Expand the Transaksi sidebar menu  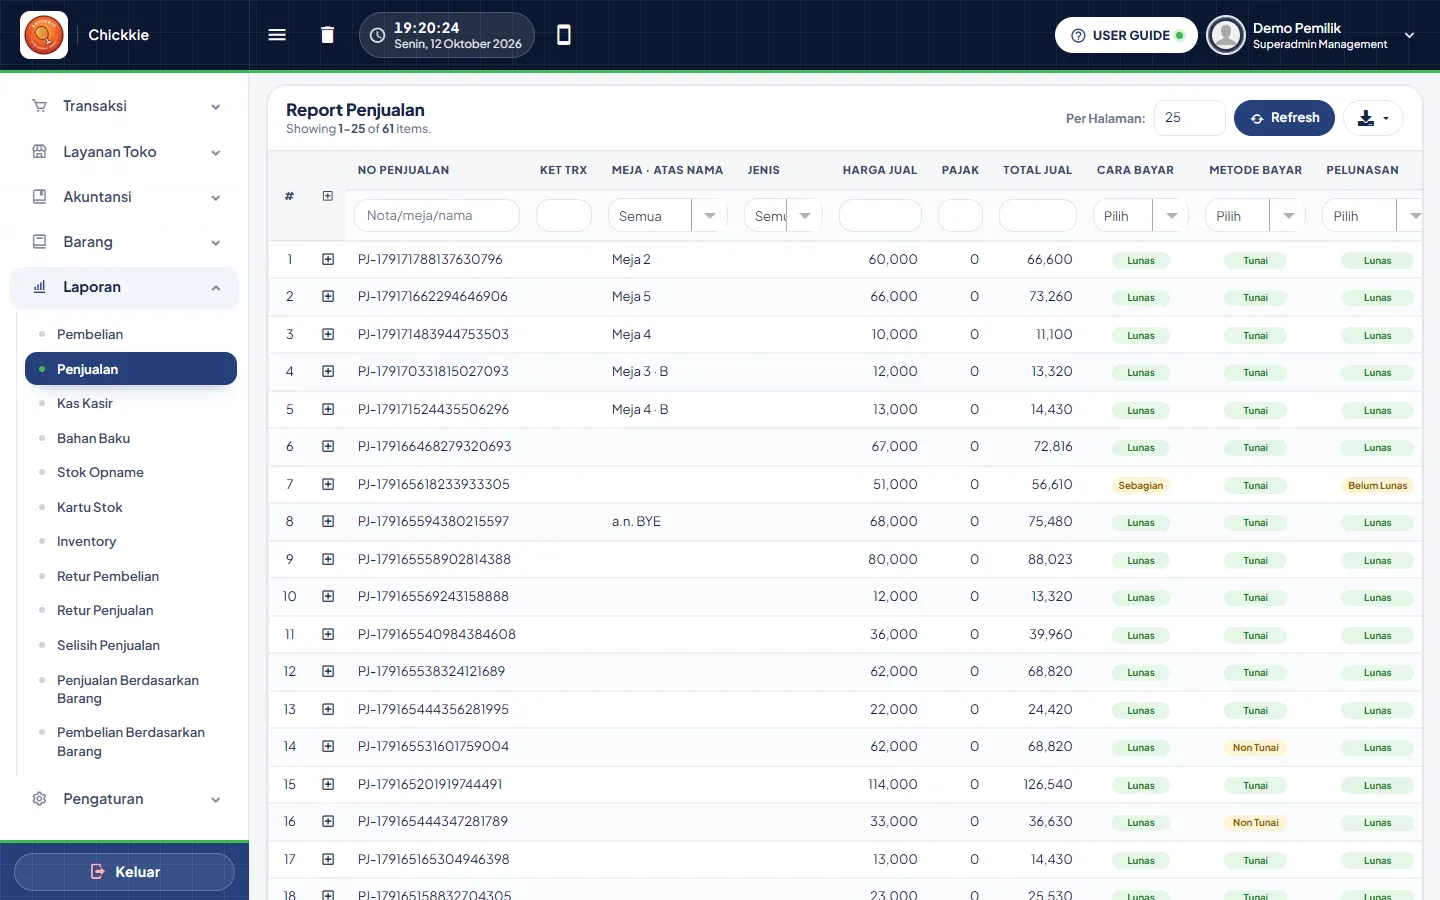tap(125, 106)
